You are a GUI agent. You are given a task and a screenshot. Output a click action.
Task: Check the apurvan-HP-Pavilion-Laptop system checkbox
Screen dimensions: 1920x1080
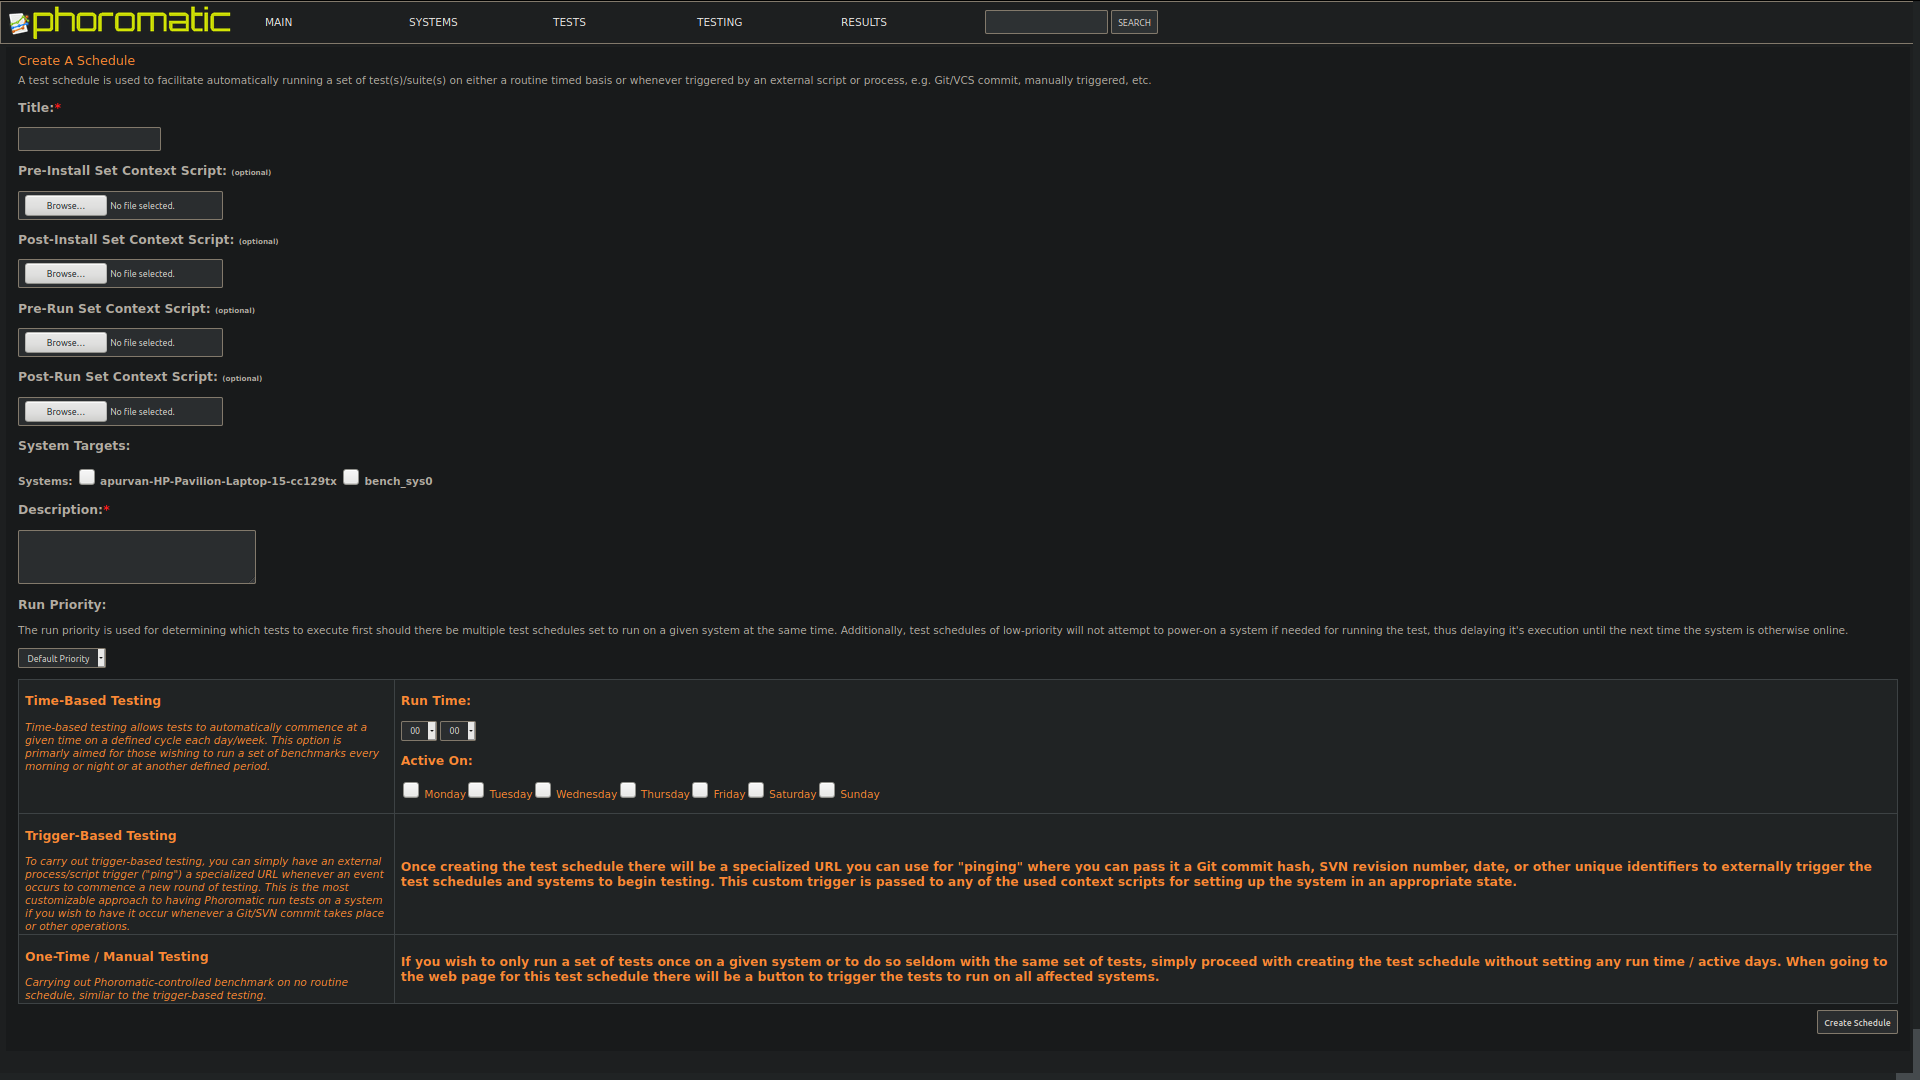87,477
